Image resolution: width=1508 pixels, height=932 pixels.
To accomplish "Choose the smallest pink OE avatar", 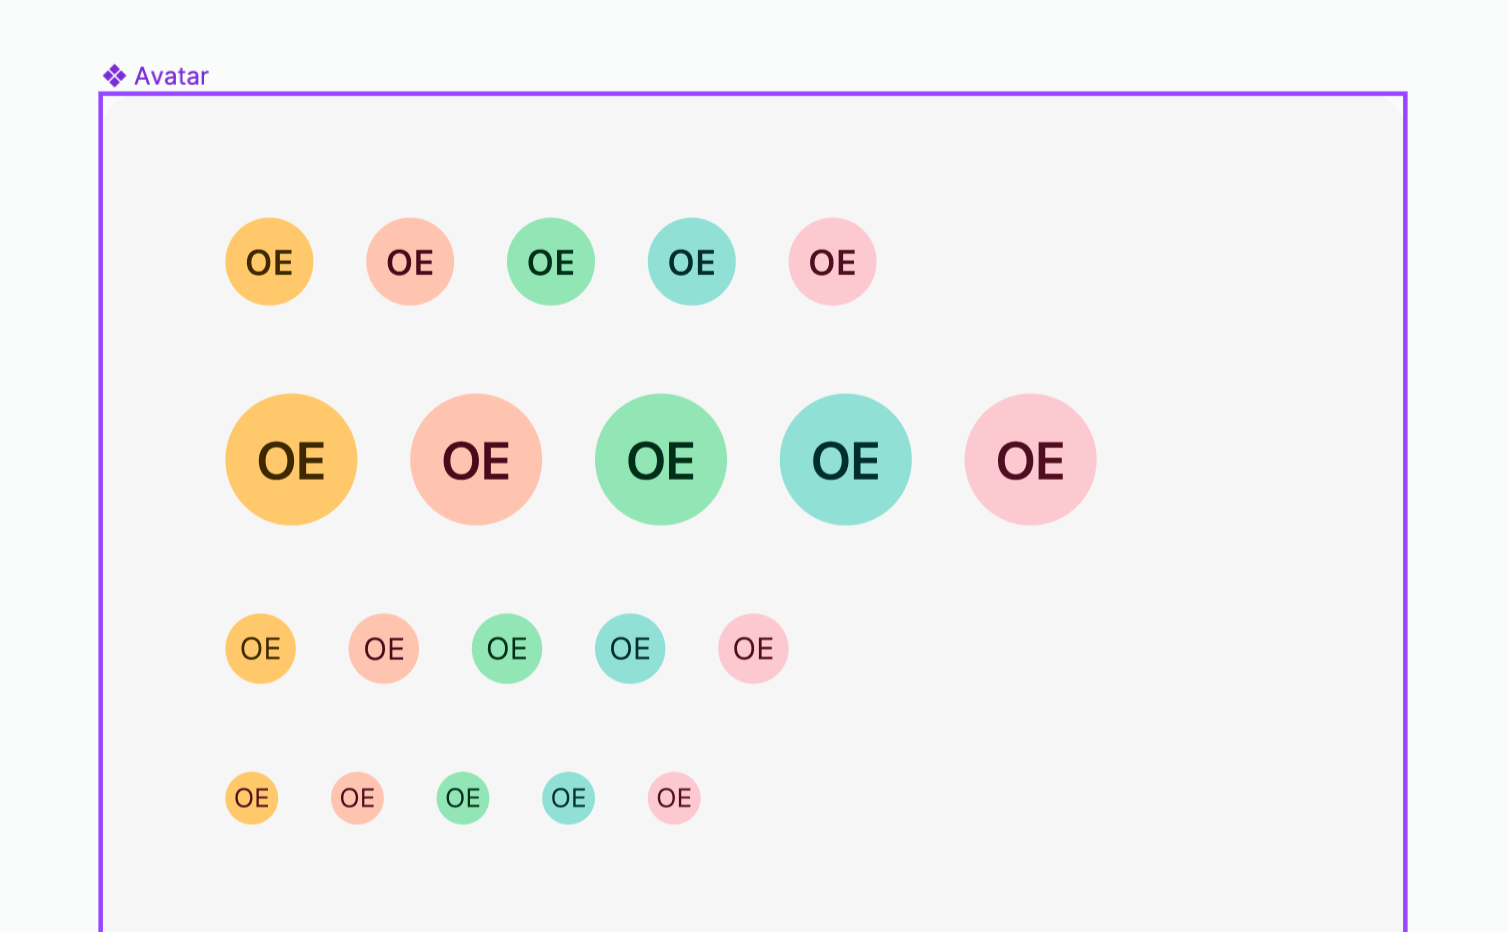I will point(674,798).
